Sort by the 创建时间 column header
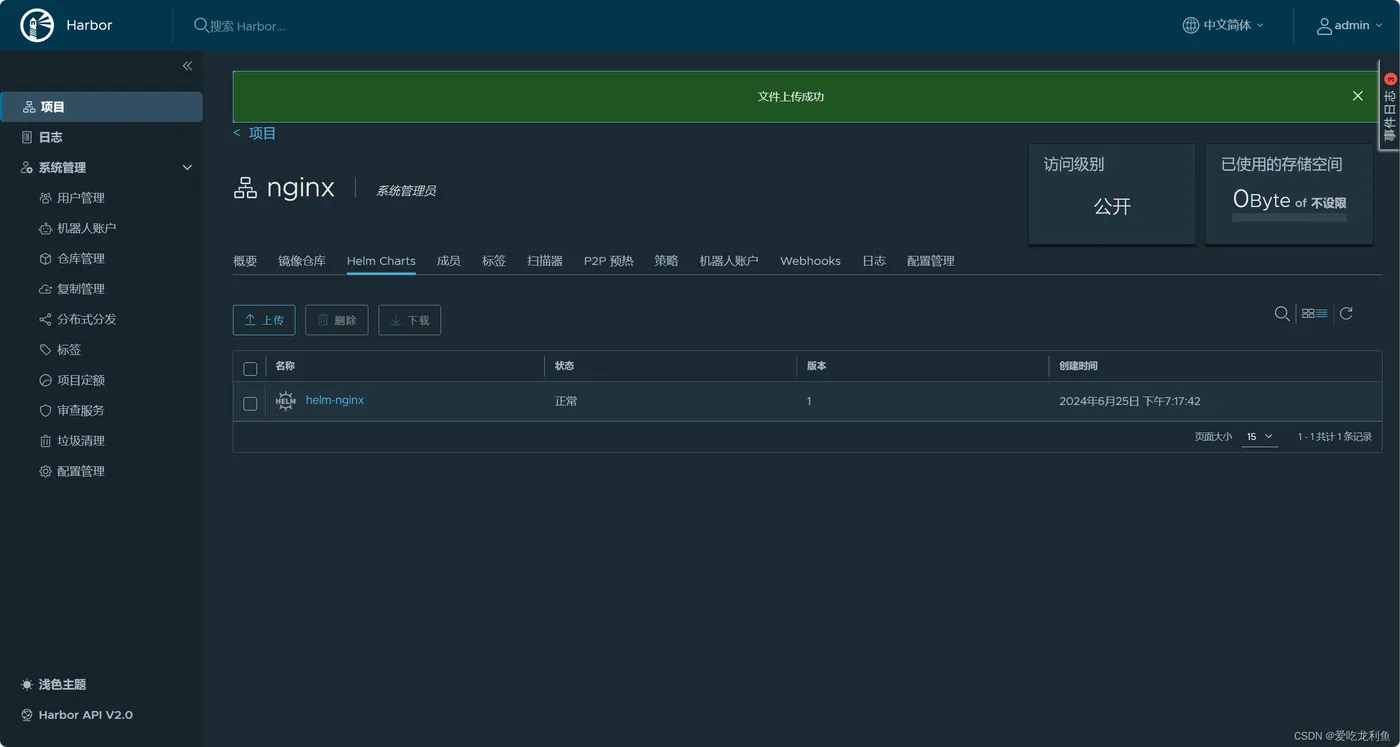Image resolution: width=1400 pixels, height=747 pixels. click(x=1079, y=366)
